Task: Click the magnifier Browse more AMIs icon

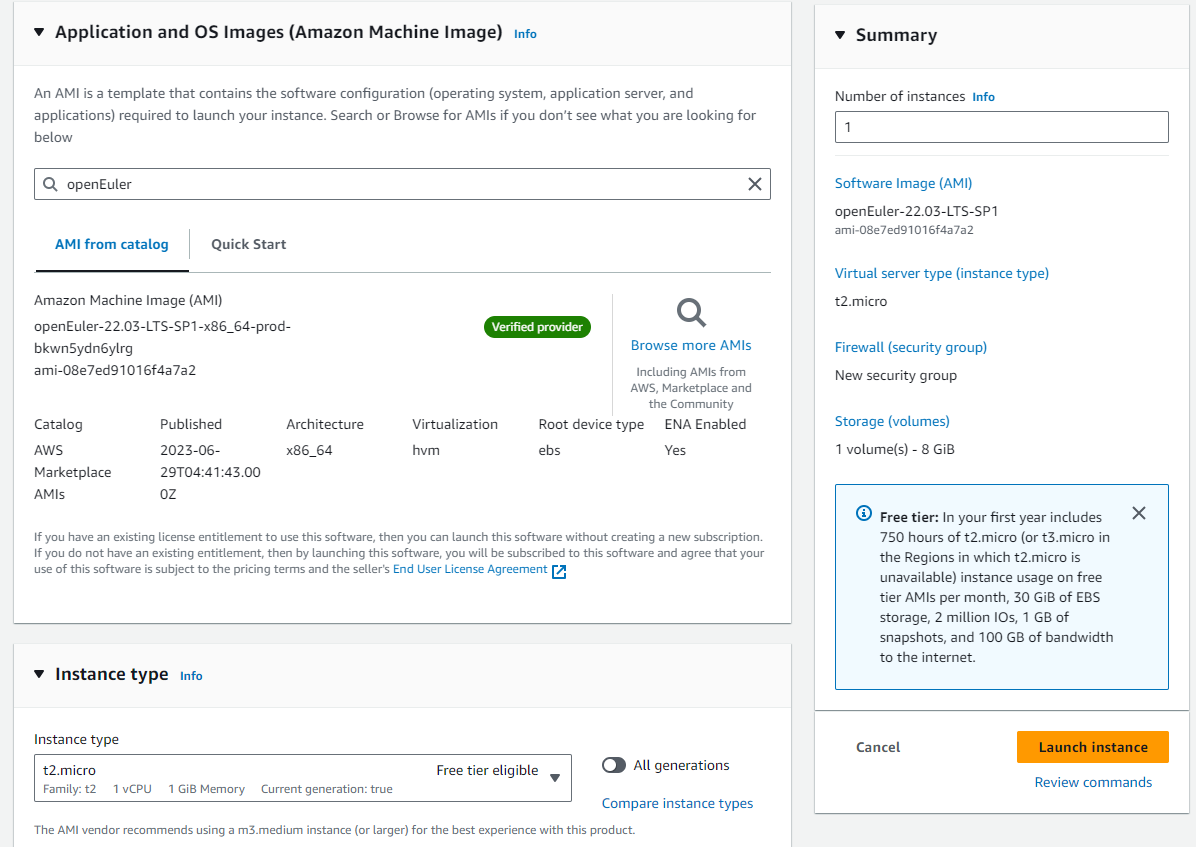Action: point(691,312)
